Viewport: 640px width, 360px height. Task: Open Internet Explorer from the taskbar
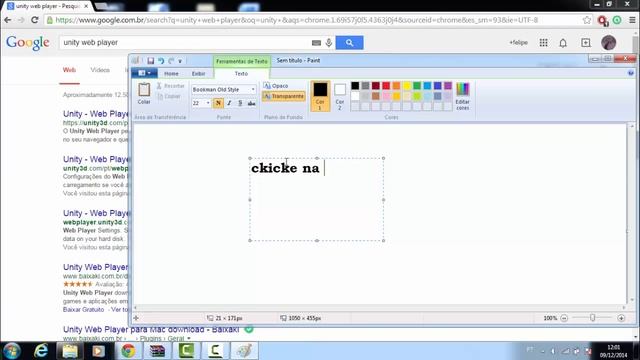[x=41, y=351]
